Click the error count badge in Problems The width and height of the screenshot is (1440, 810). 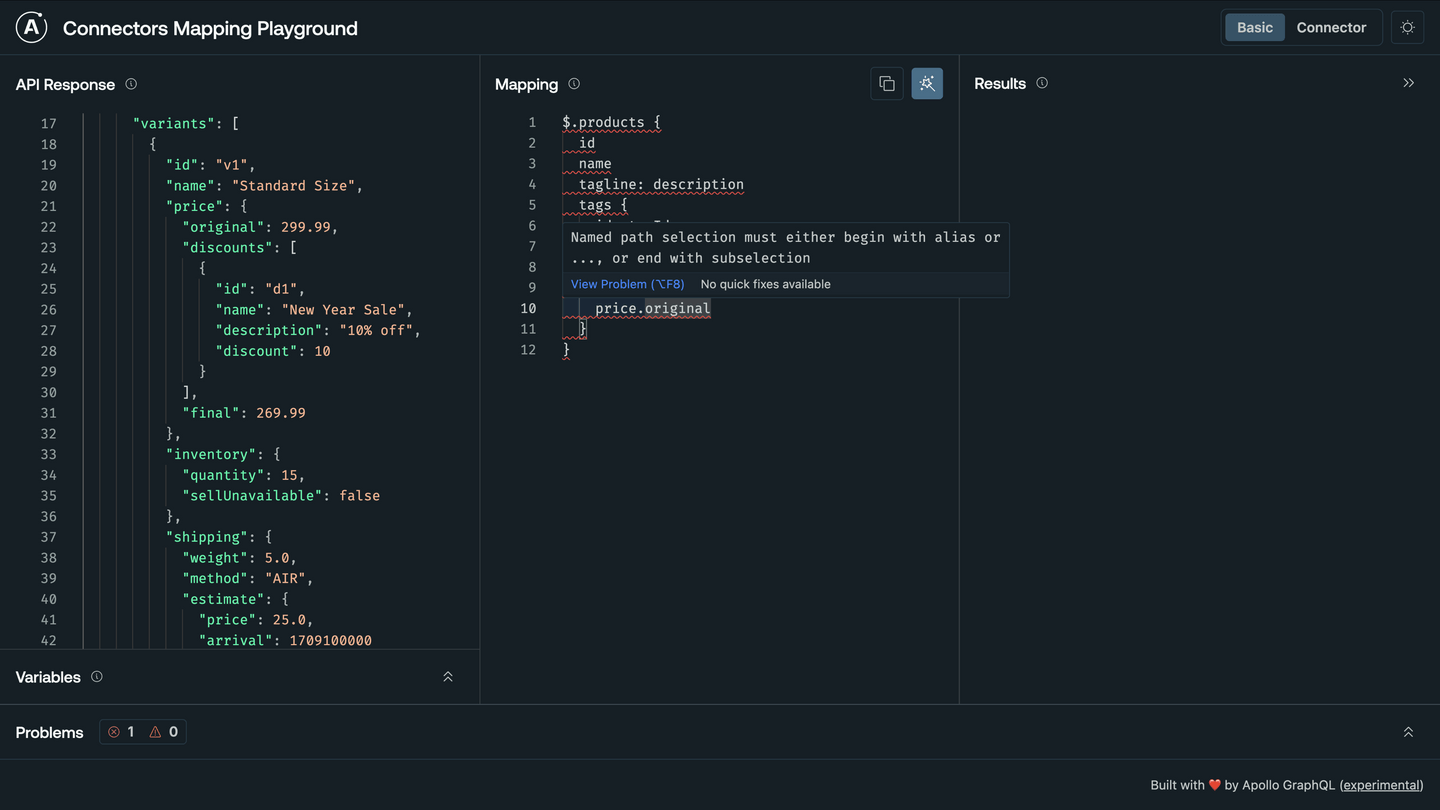click(121, 732)
